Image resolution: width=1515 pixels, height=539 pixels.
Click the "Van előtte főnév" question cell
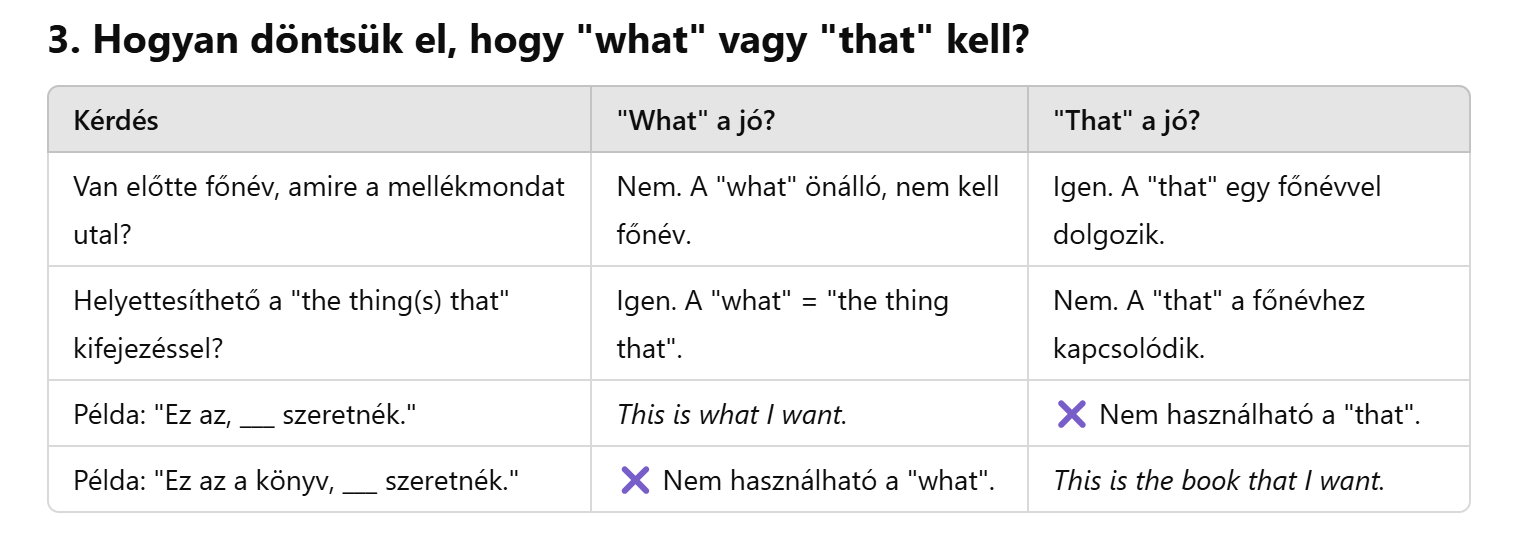(x=319, y=210)
